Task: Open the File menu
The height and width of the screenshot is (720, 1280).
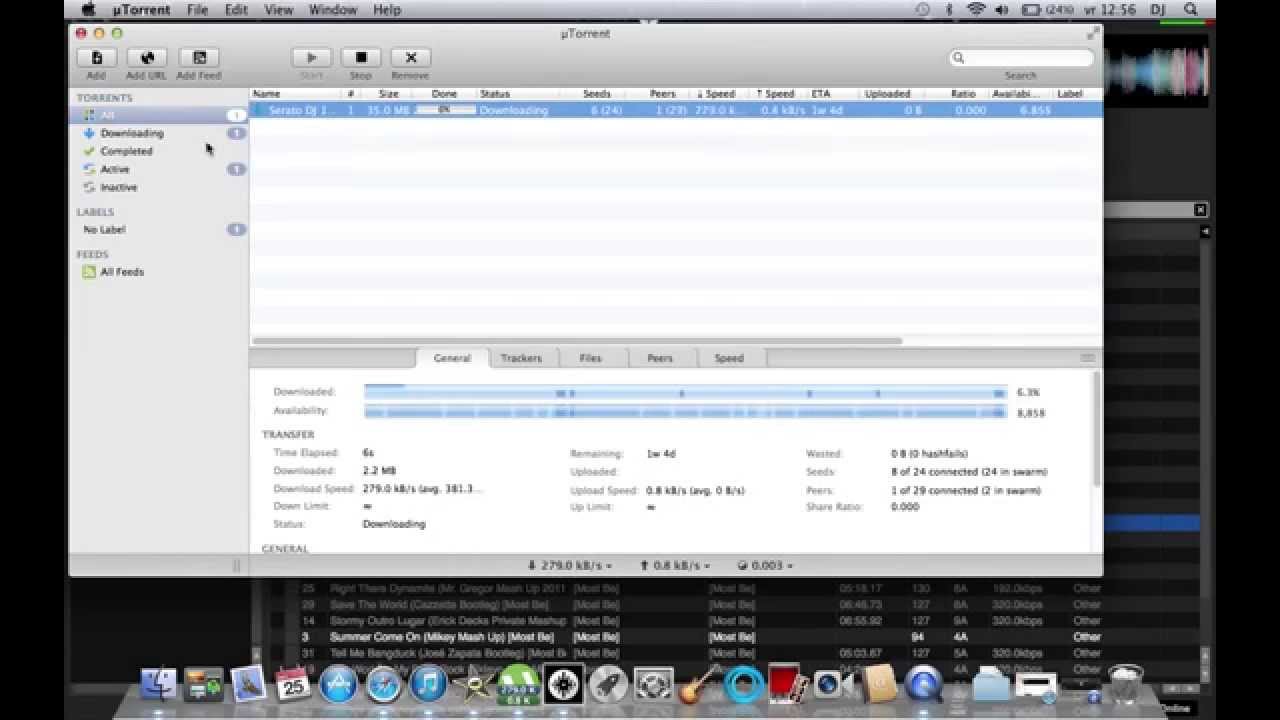Action: [x=197, y=10]
